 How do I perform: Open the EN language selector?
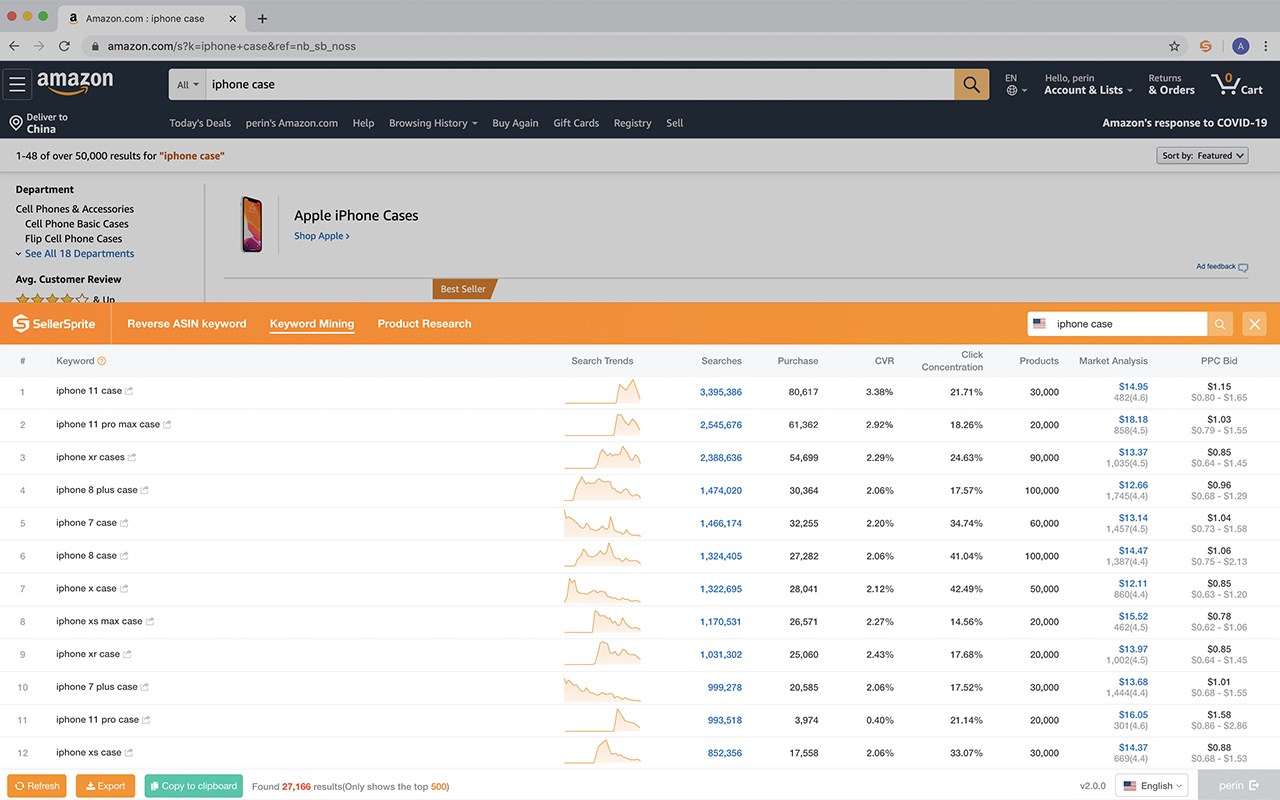[x=1015, y=84]
